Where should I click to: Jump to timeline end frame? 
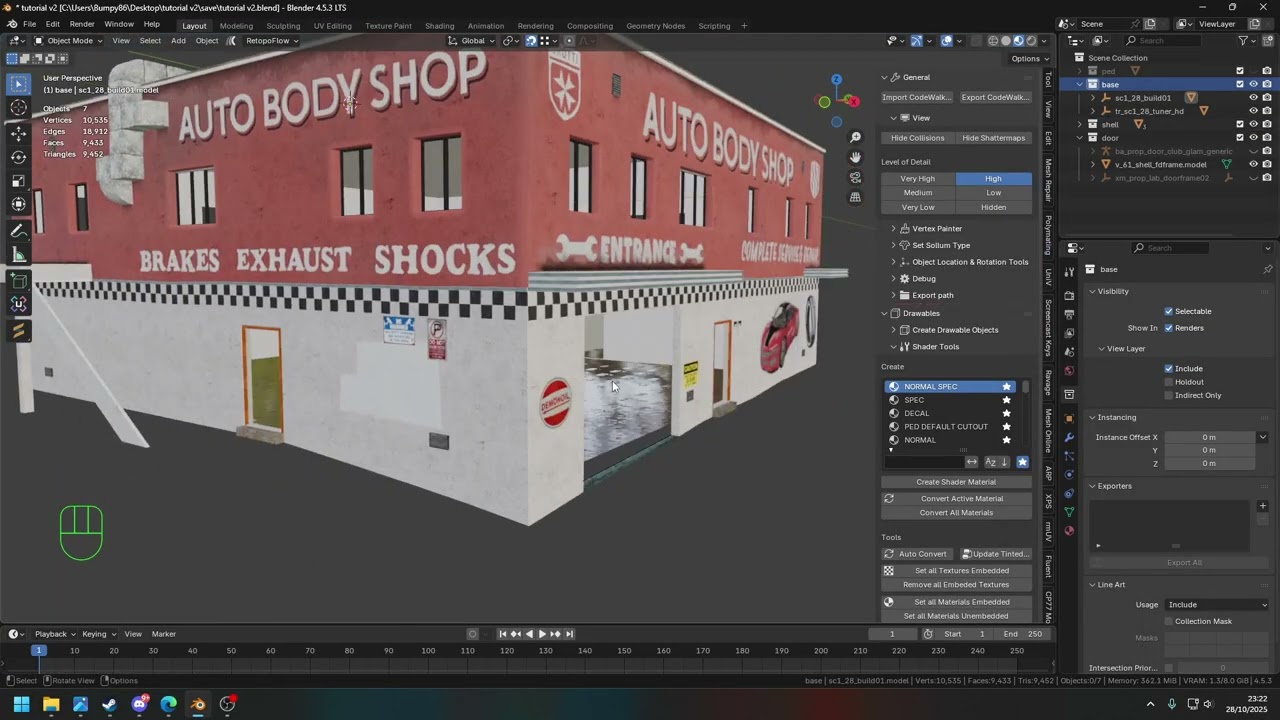click(x=569, y=634)
